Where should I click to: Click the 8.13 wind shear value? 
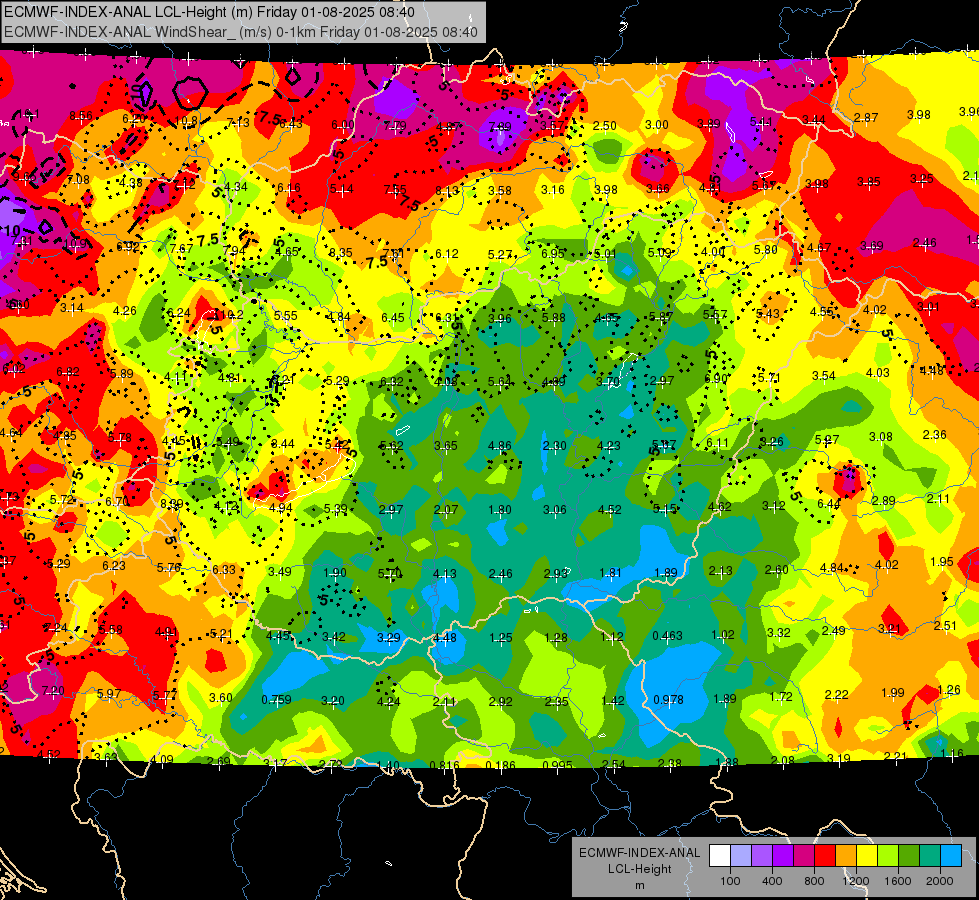[x=447, y=190]
